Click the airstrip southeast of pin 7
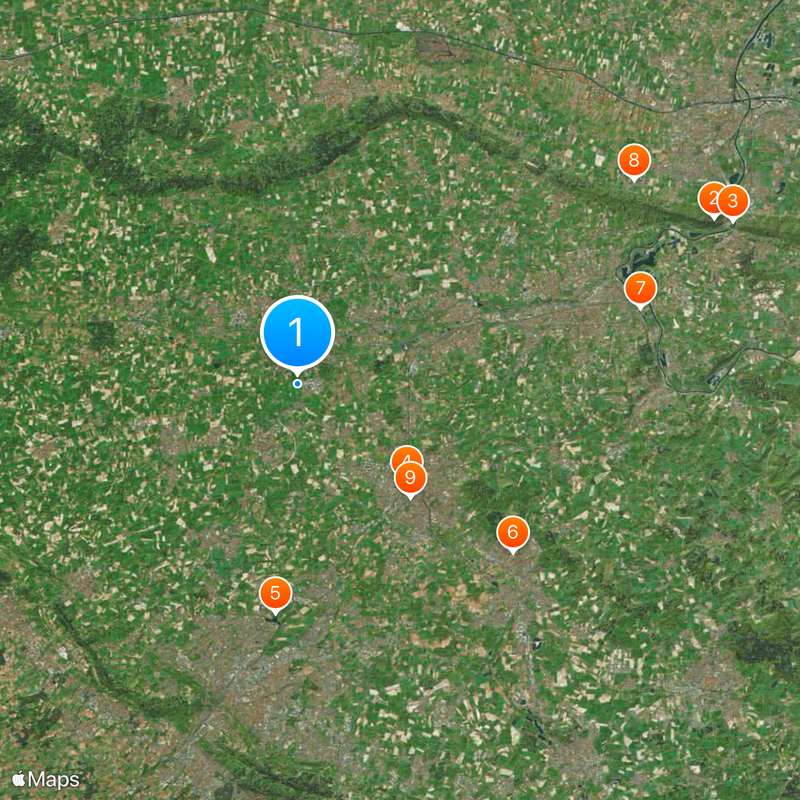This screenshot has width=800, height=800. tap(716, 378)
